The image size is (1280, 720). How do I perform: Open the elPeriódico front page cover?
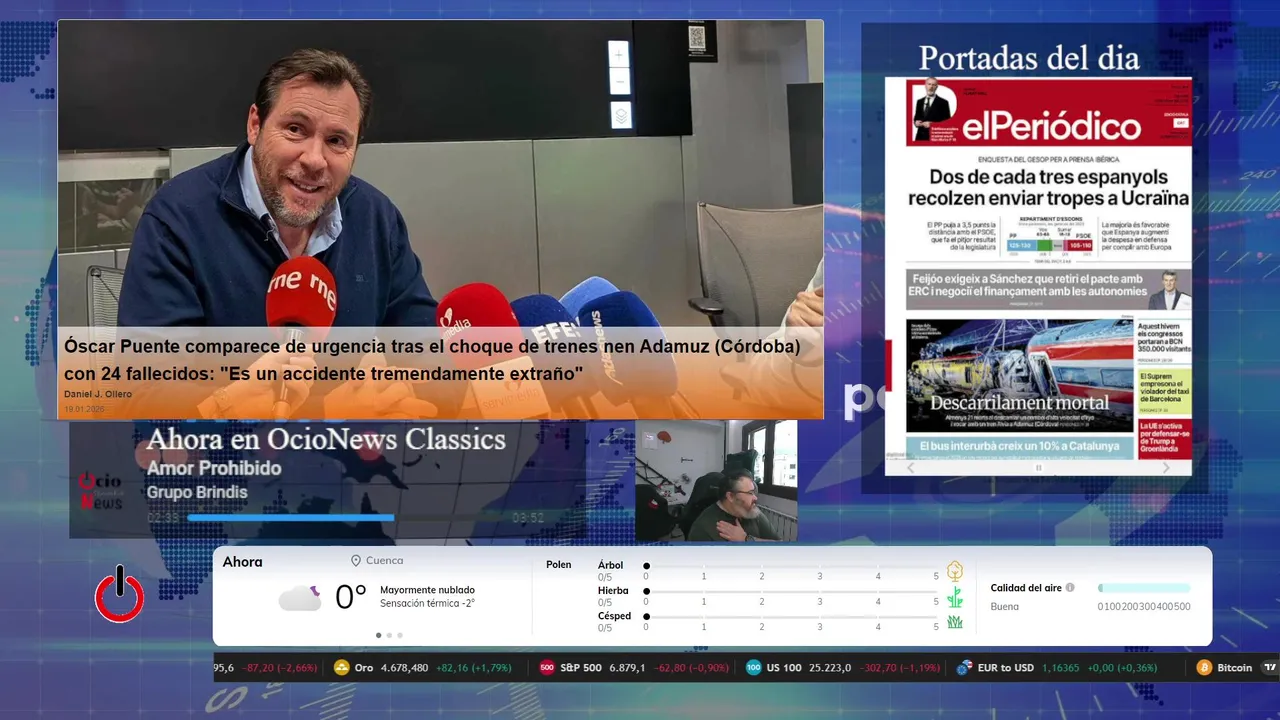click(x=1038, y=268)
